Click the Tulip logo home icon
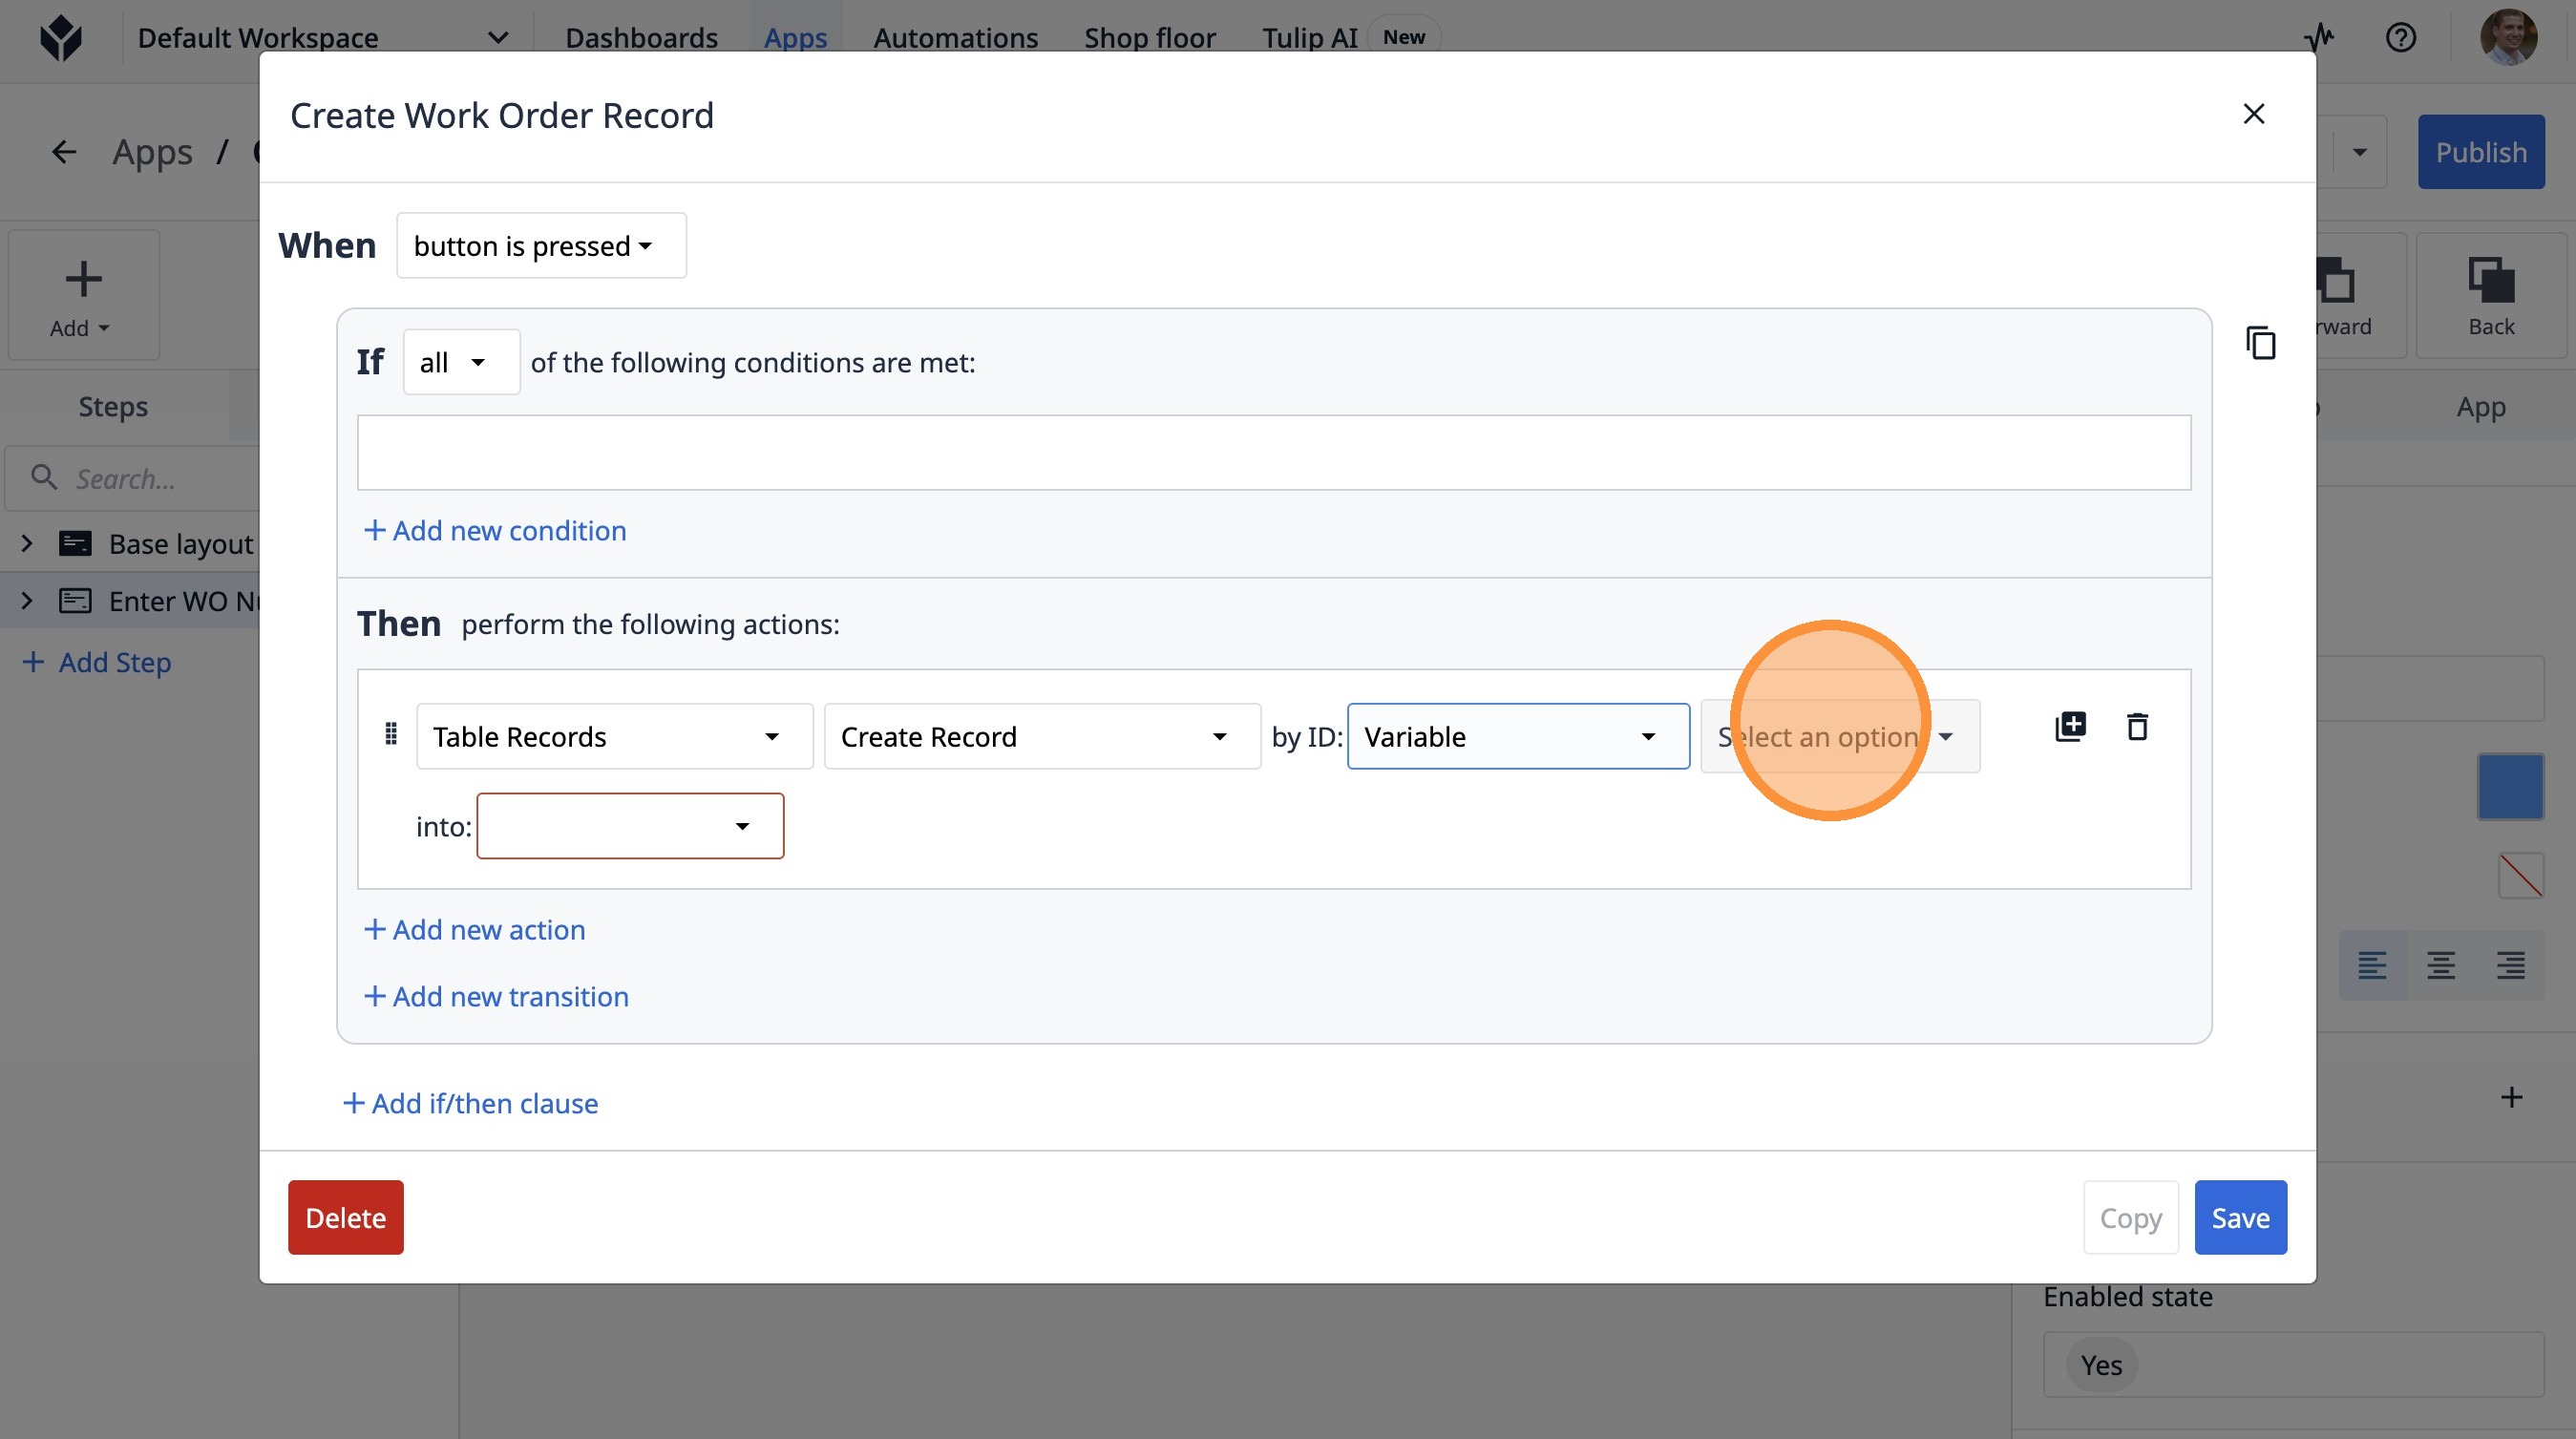The image size is (2576, 1439). coord(61,38)
